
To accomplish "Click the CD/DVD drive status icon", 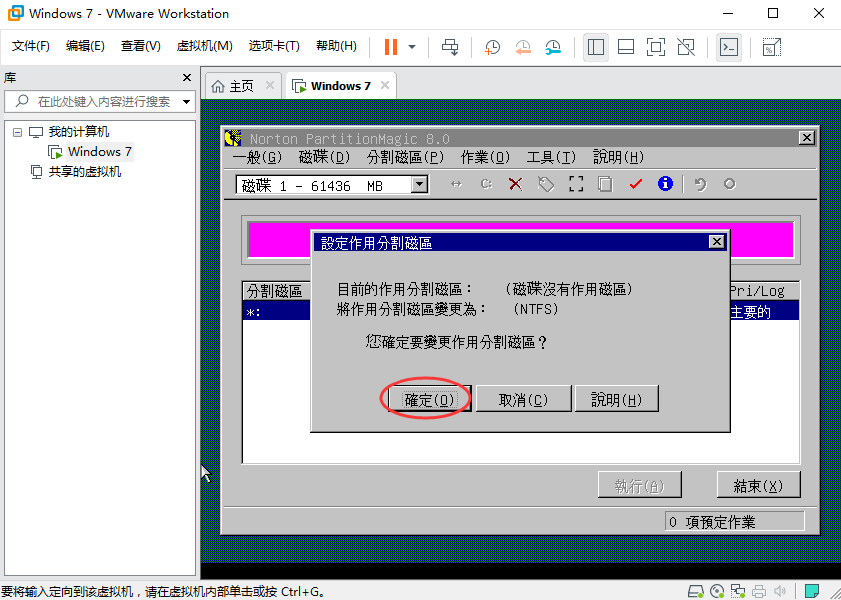I will 717,591.
